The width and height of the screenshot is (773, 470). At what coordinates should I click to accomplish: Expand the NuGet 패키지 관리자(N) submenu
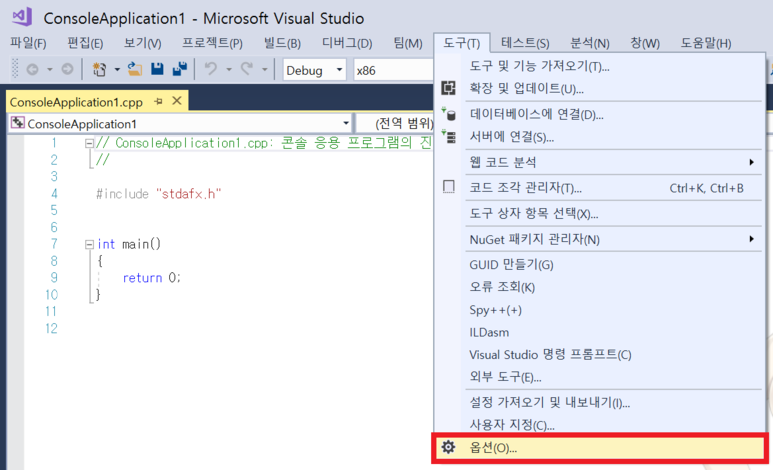pos(599,239)
